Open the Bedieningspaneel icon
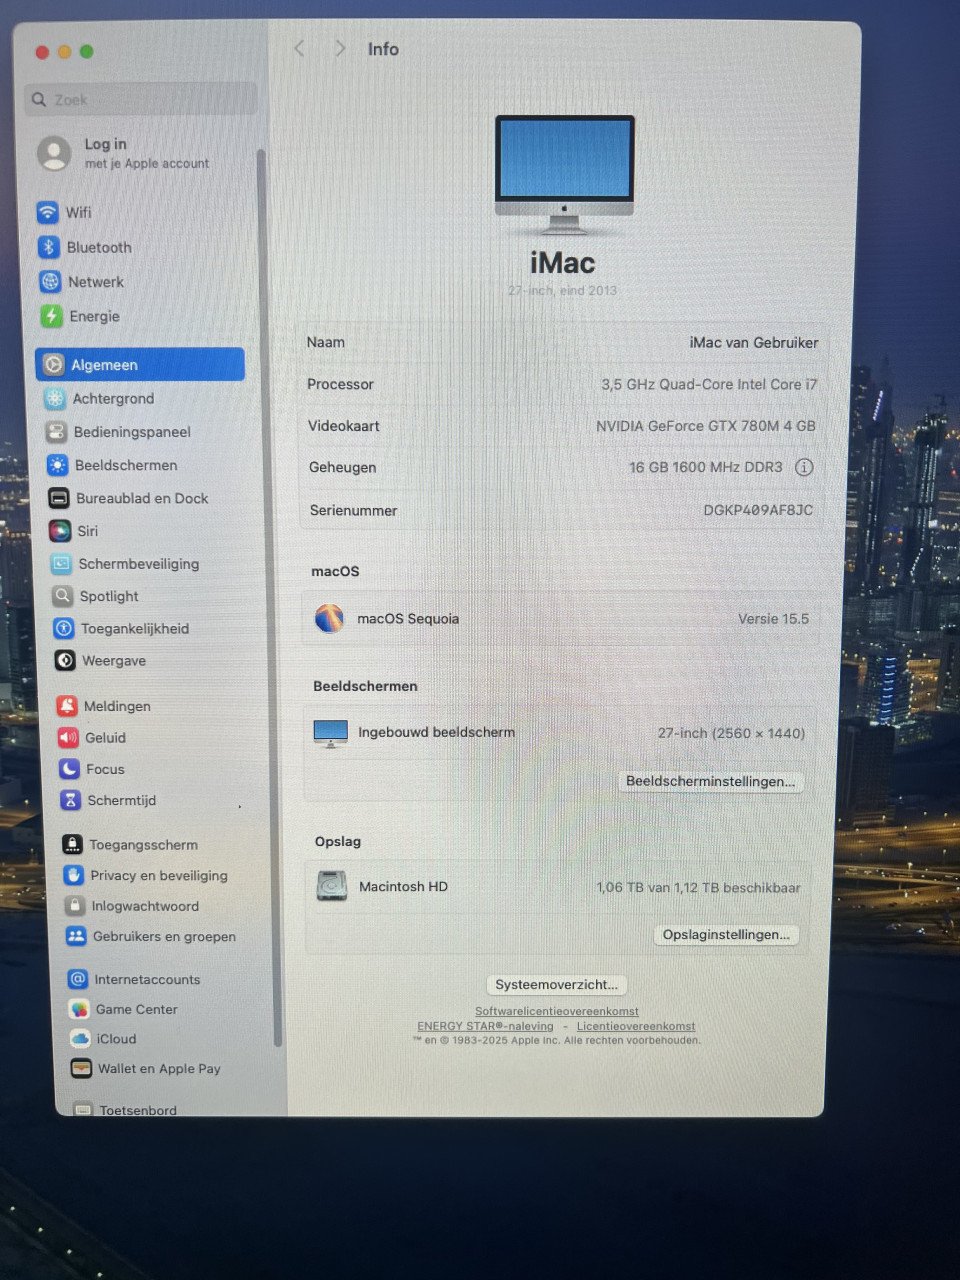 [x=56, y=432]
